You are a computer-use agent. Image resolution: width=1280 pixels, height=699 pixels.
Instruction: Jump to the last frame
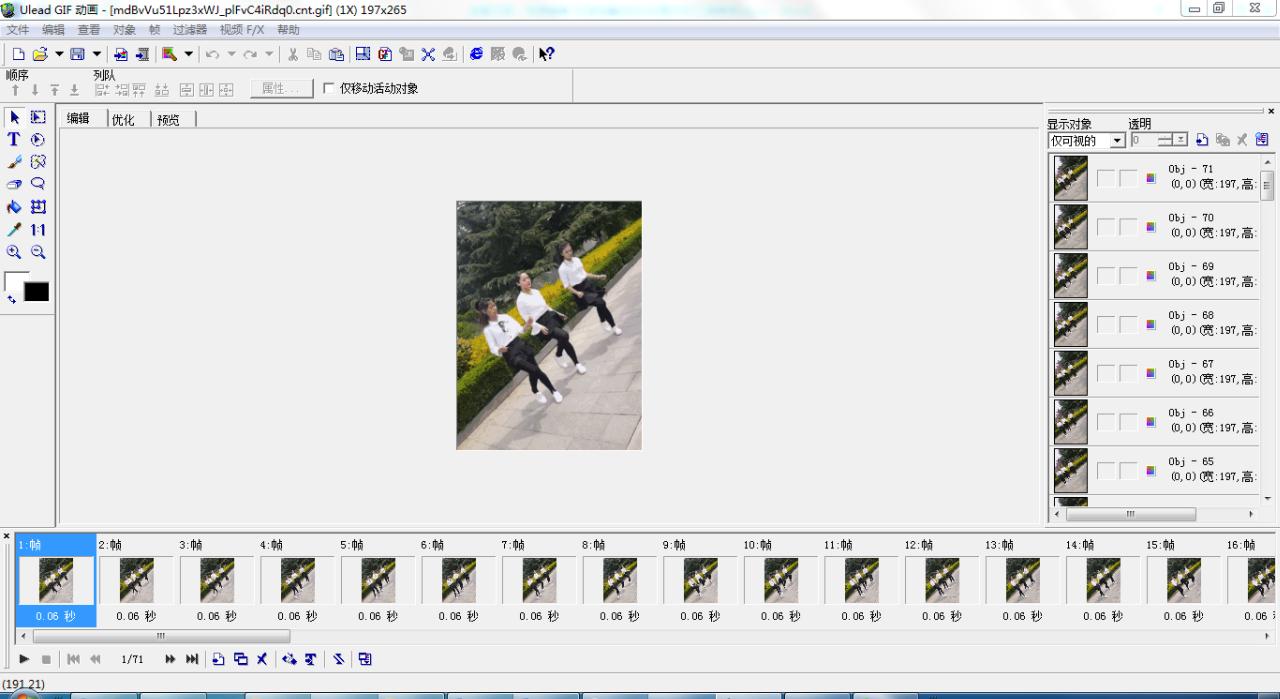pyautogui.click(x=192, y=659)
